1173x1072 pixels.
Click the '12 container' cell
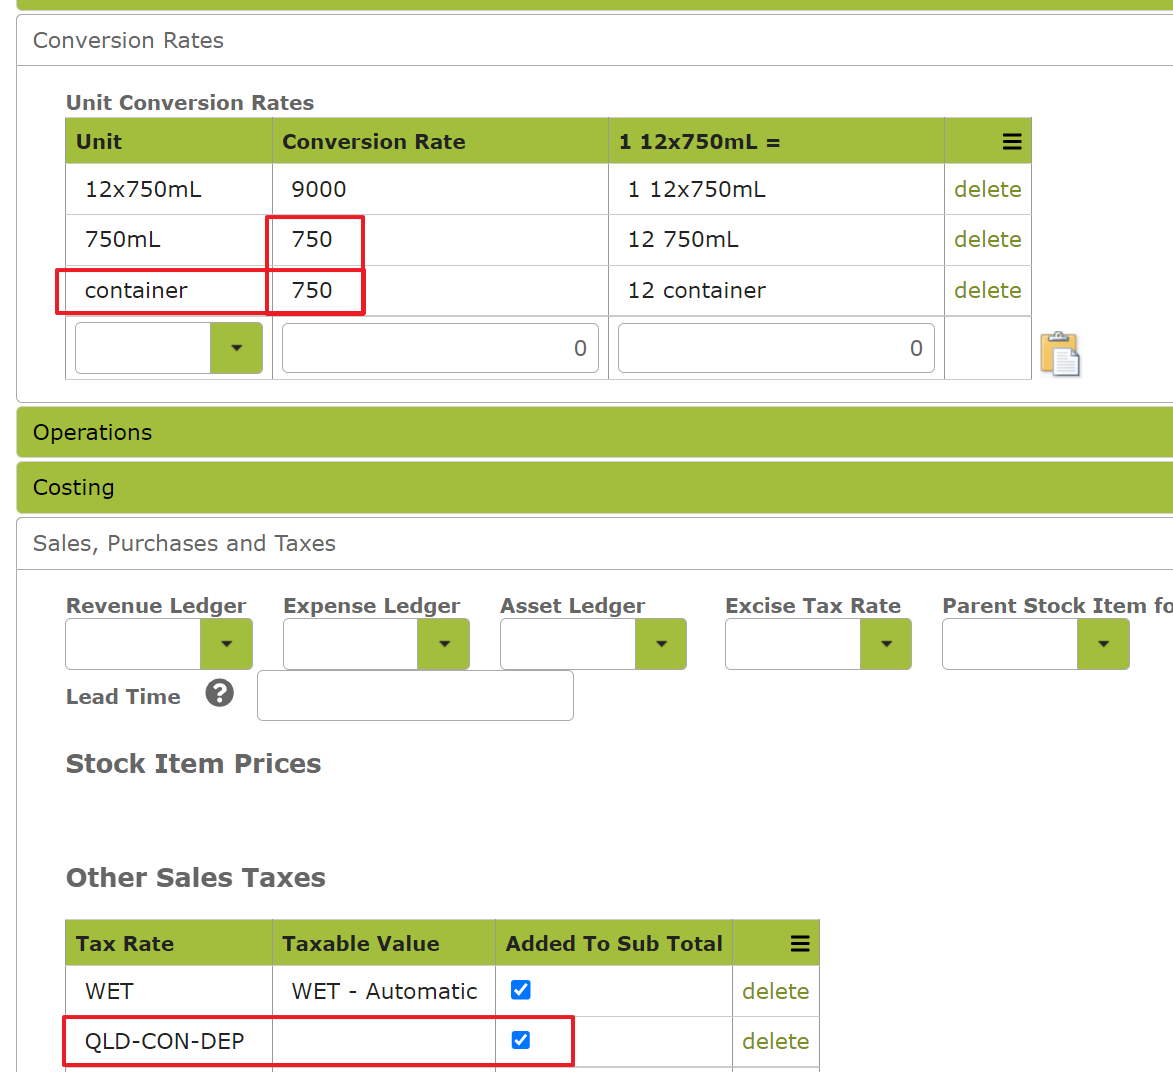[x=777, y=290]
